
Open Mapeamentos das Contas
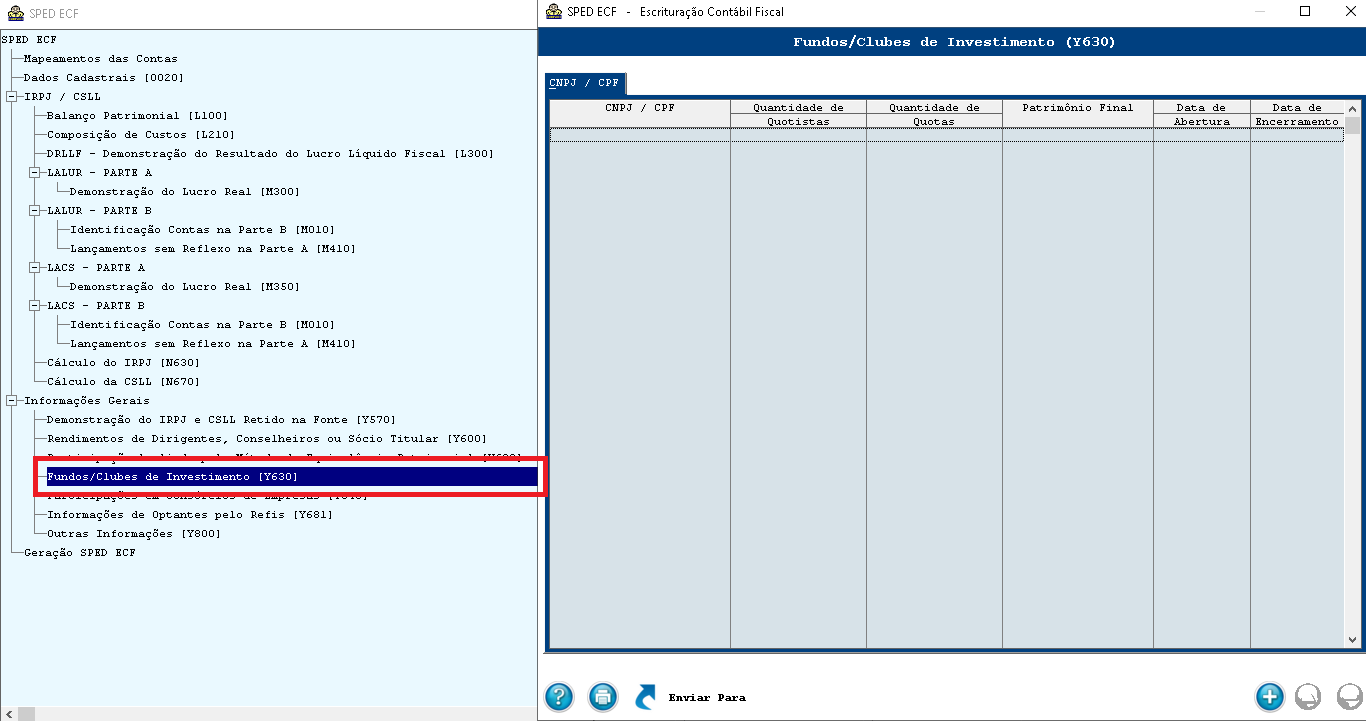100,59
